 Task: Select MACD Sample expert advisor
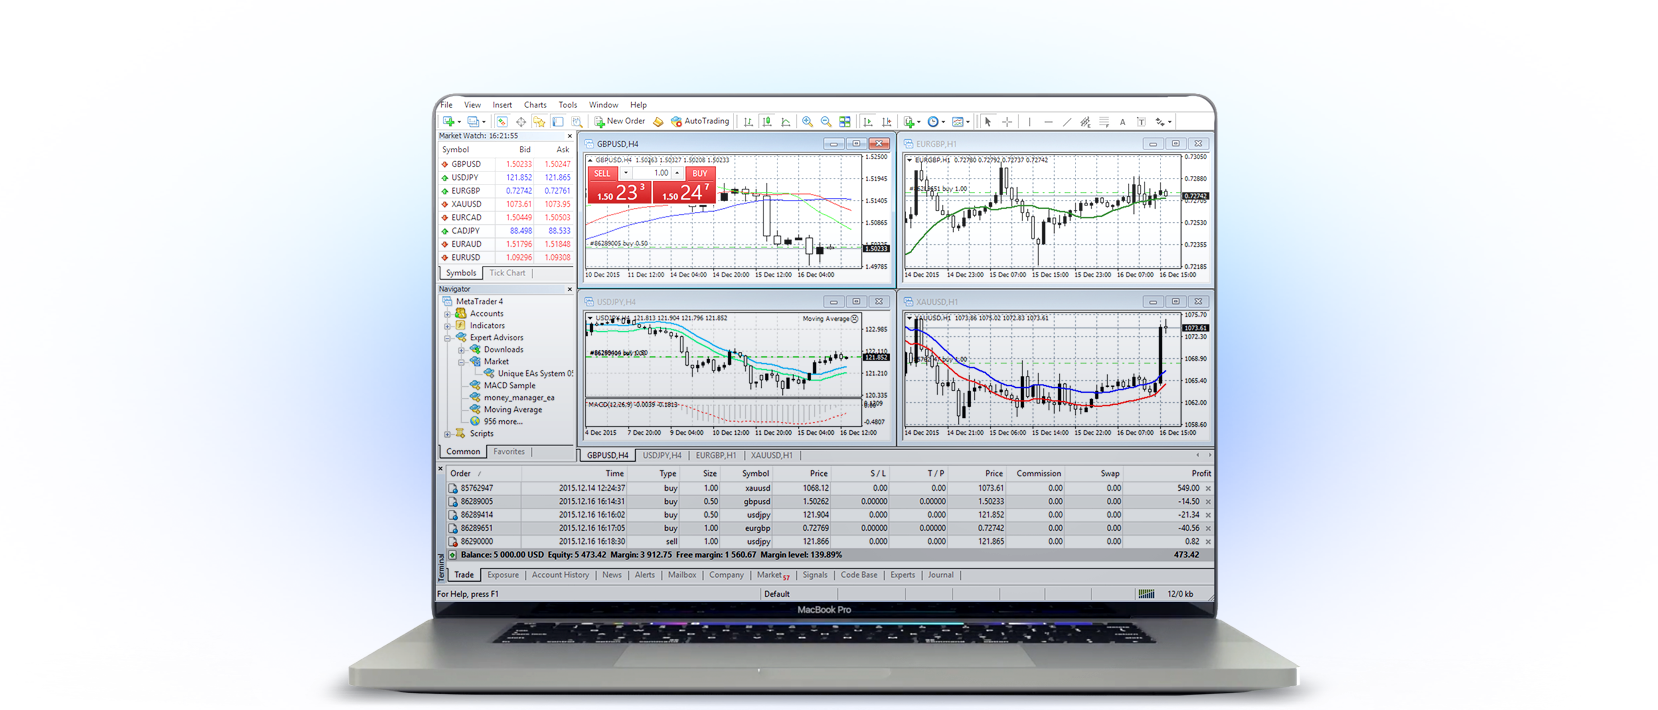click(509, 386)
